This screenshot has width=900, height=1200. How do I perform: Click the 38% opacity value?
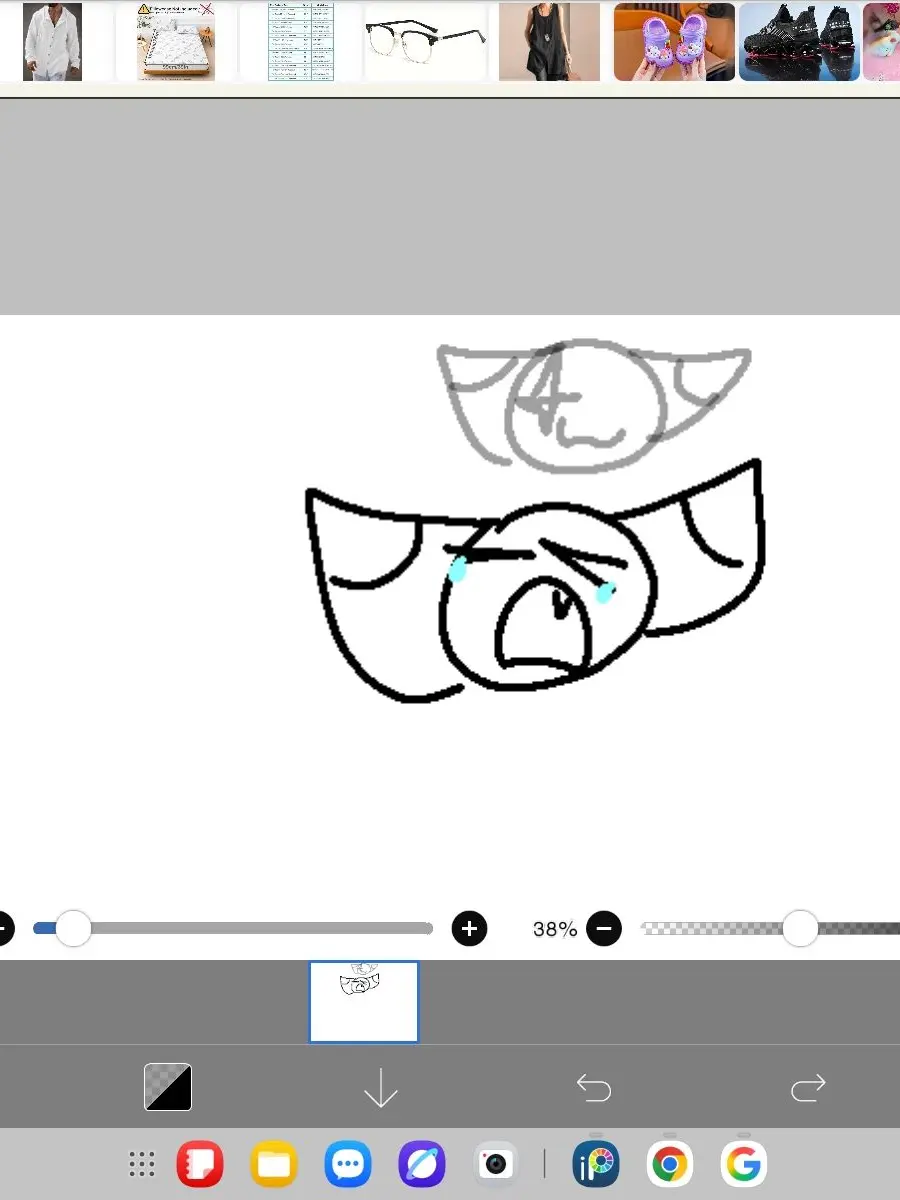(555, 929)
